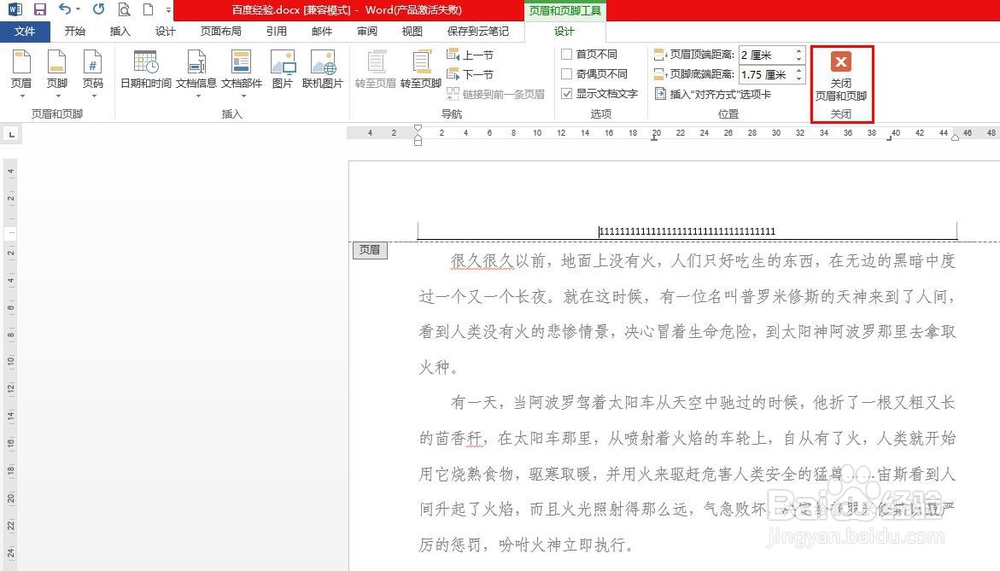Open Customize Quick Access Toolbar dropdown
The image size is (1000, 571).
(168, 10)
